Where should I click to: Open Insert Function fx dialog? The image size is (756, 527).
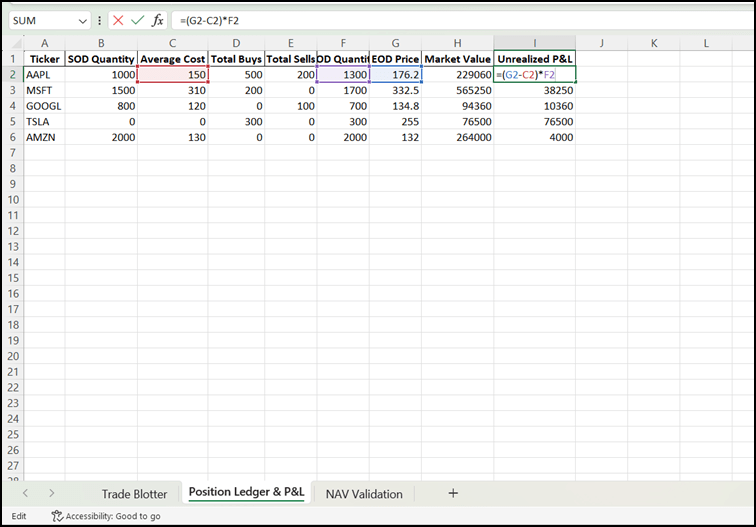(x=158, y=20)
